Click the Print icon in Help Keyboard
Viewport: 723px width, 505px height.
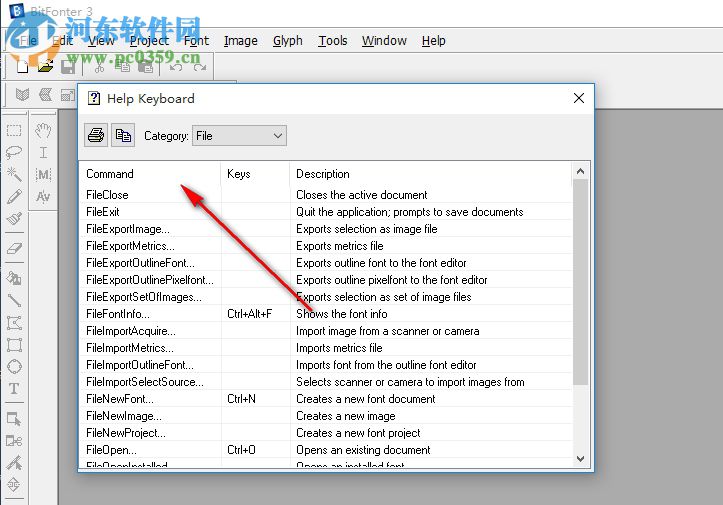[96, 135]
